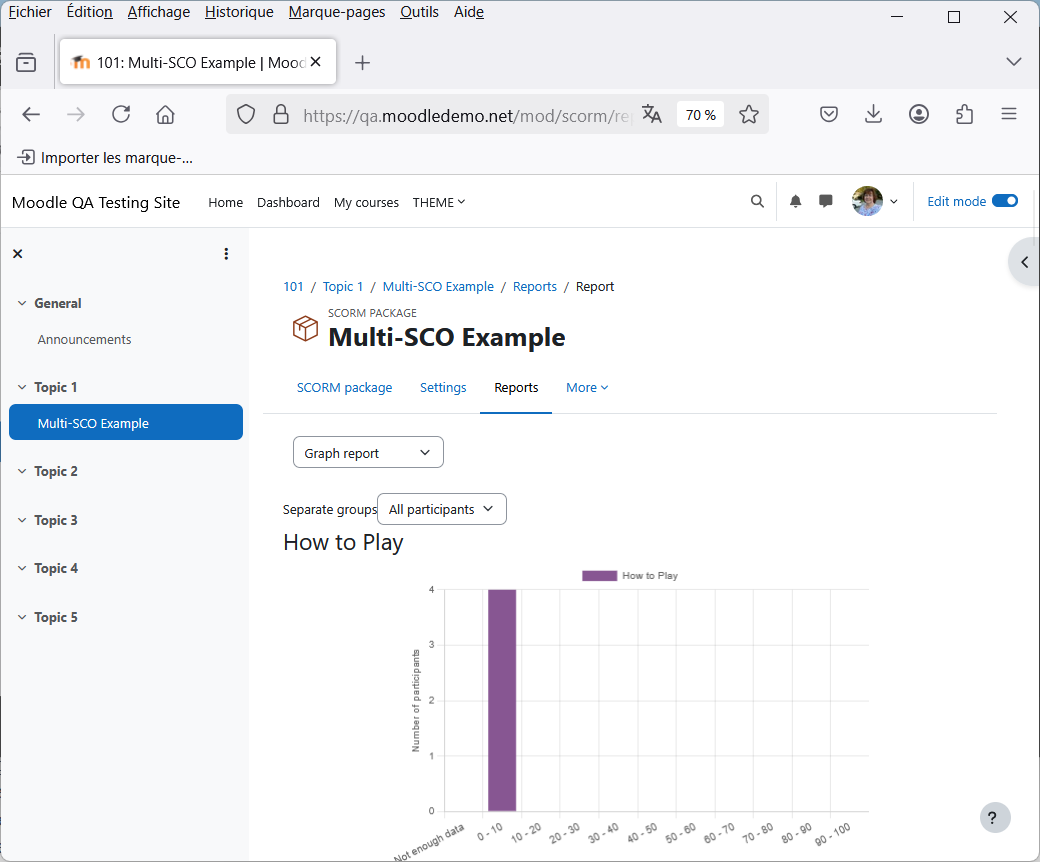Save the page to Pocket
1040x862 pixels.
point(829,115)
